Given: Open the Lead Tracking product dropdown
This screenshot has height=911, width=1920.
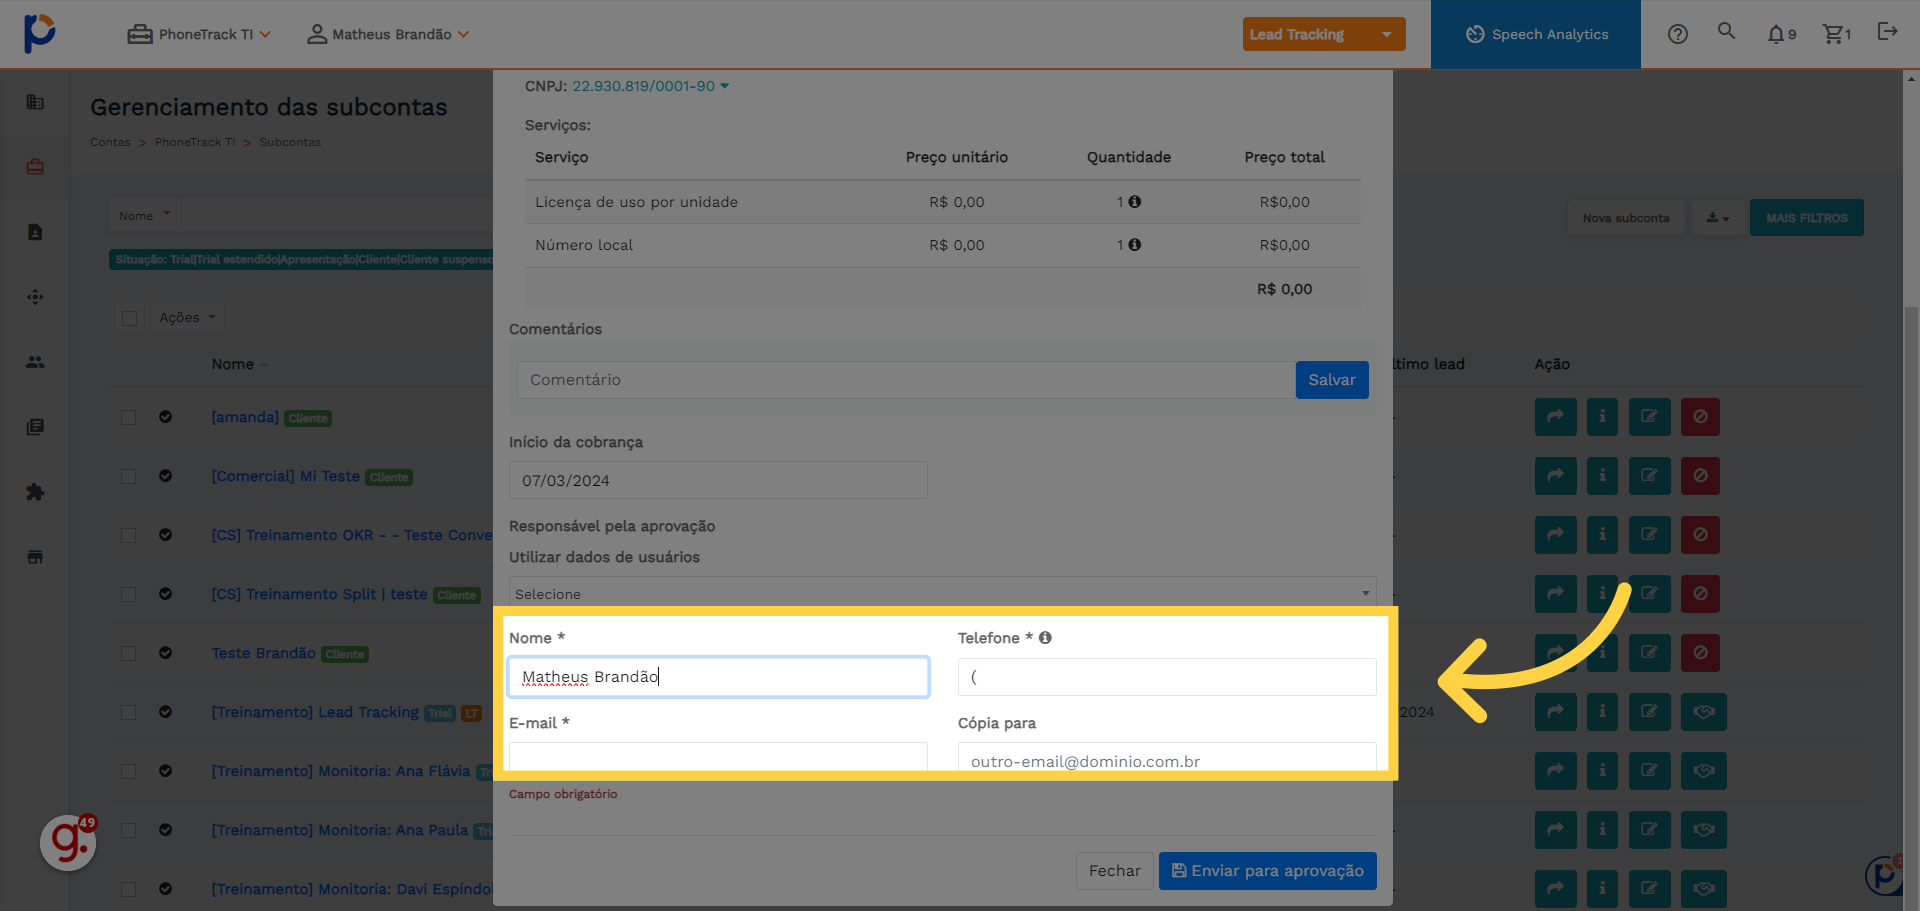Looking at the screenshot, I should coord(1323,34).
